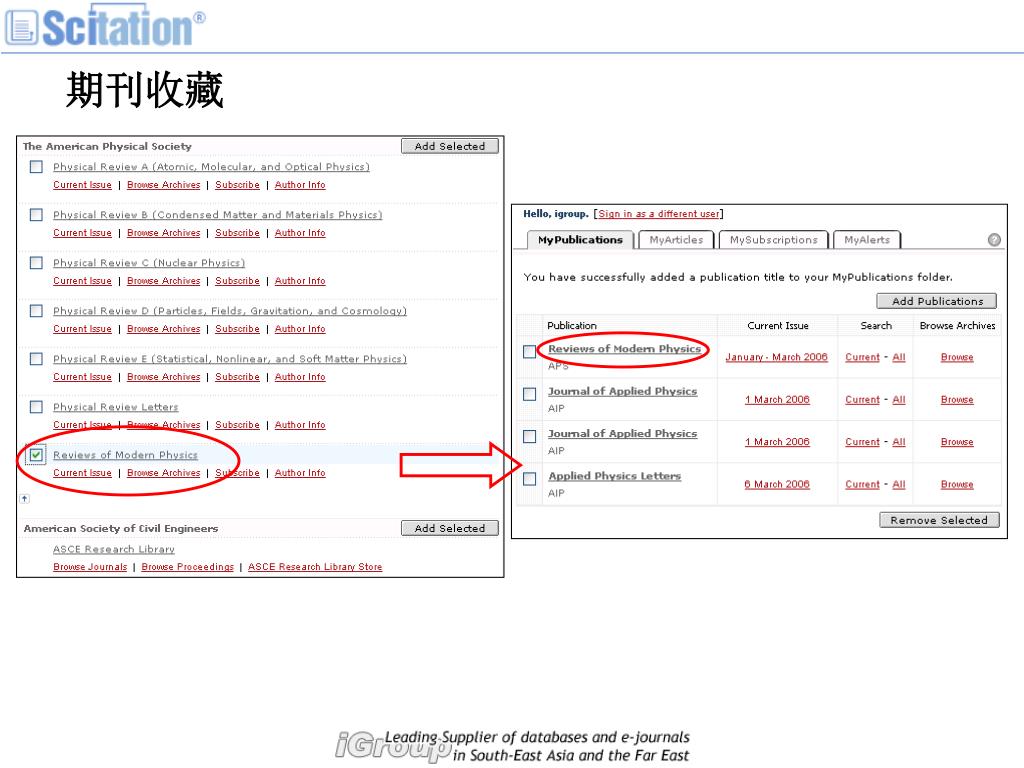Viewport: 1024px width, 768px height.
Task: Click Add Selected for American Physical Society
Action: [450, 146]
